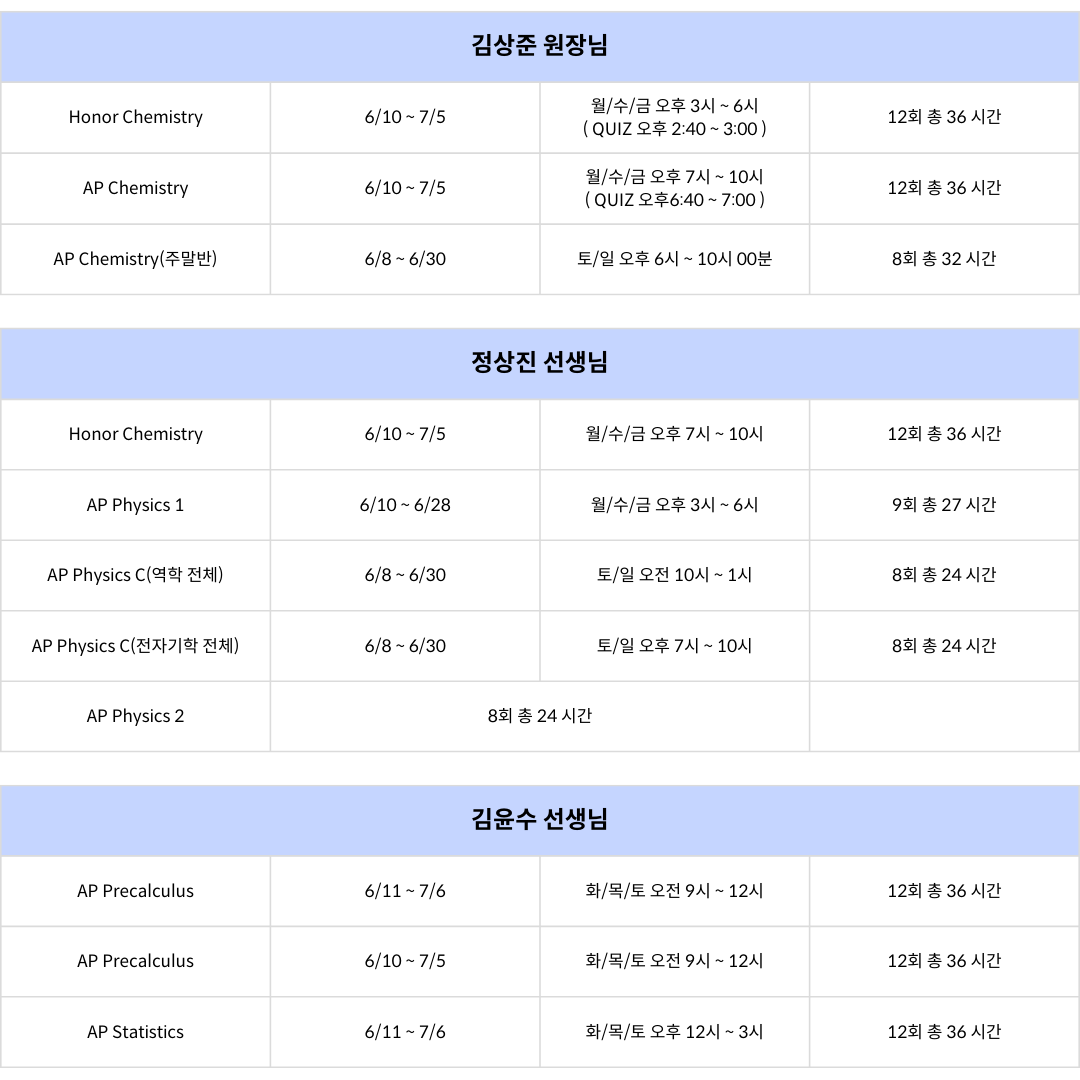Screen dimensions: 1080x1080
Task: Click the AP Statistics course cell
Action: [135, 1032]
